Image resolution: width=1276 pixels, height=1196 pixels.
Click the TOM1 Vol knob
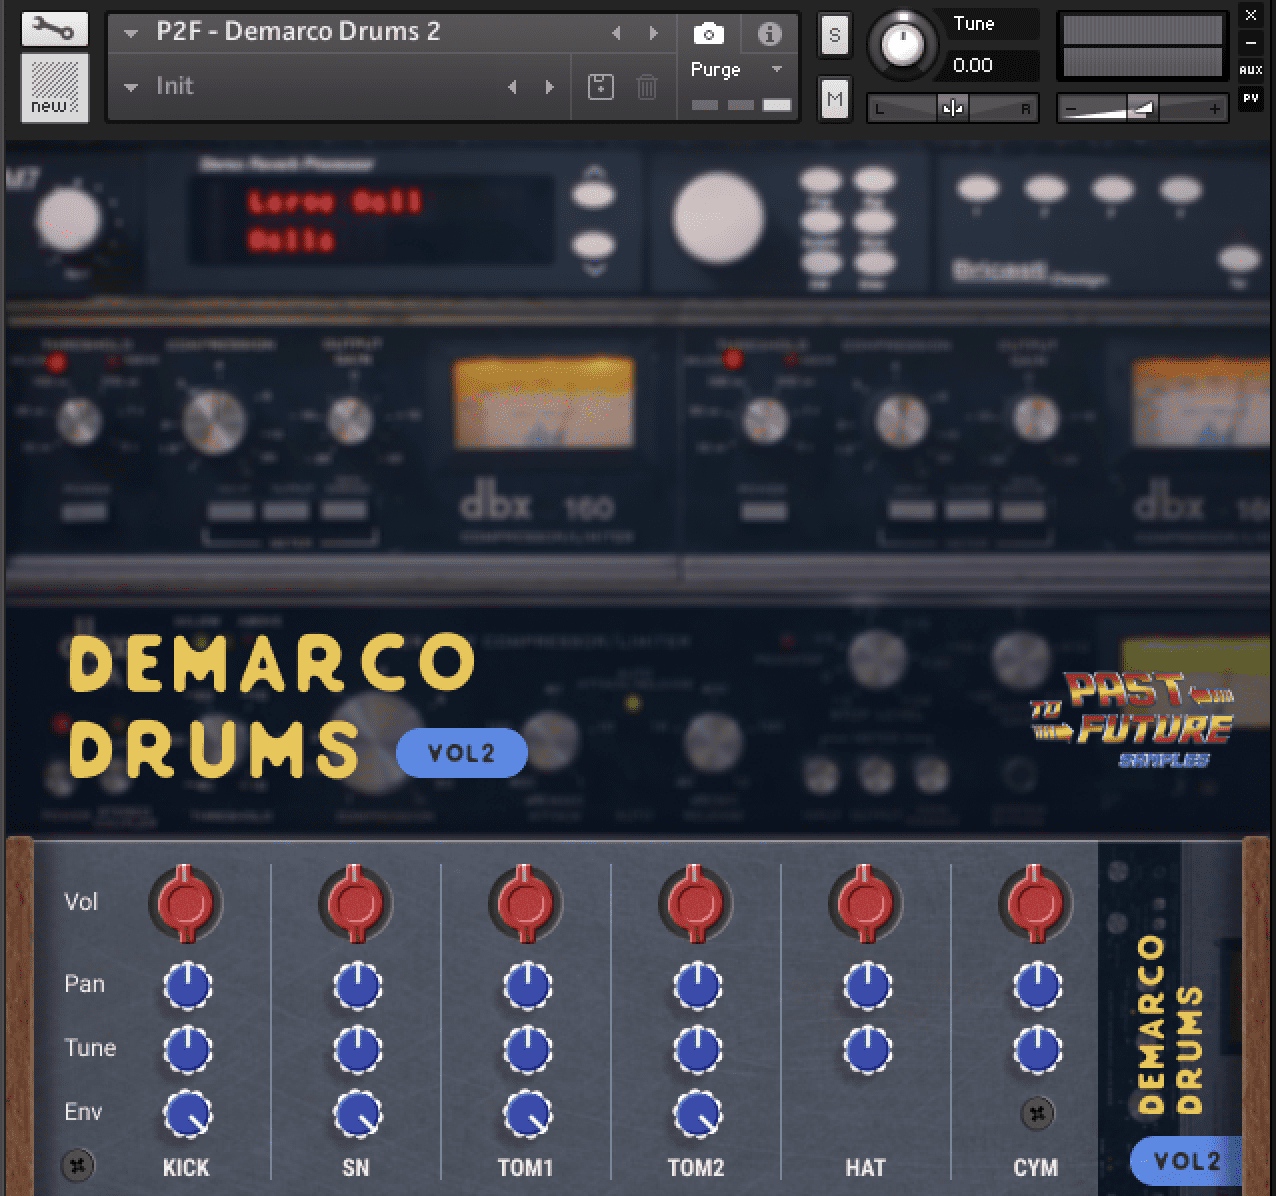click(x=526, y=903)
